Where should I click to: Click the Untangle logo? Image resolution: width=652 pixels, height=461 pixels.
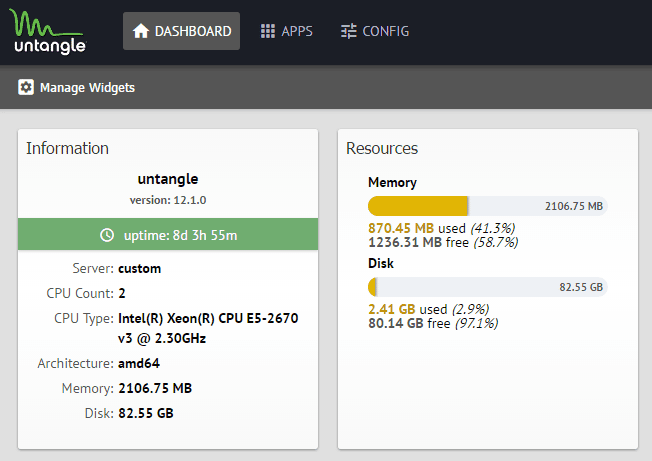(49, 31)
